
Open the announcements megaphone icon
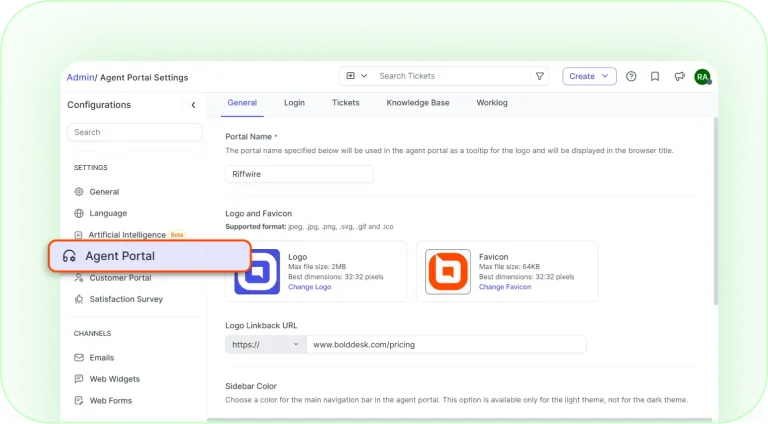pyautogui.click(x=679, y=76)
